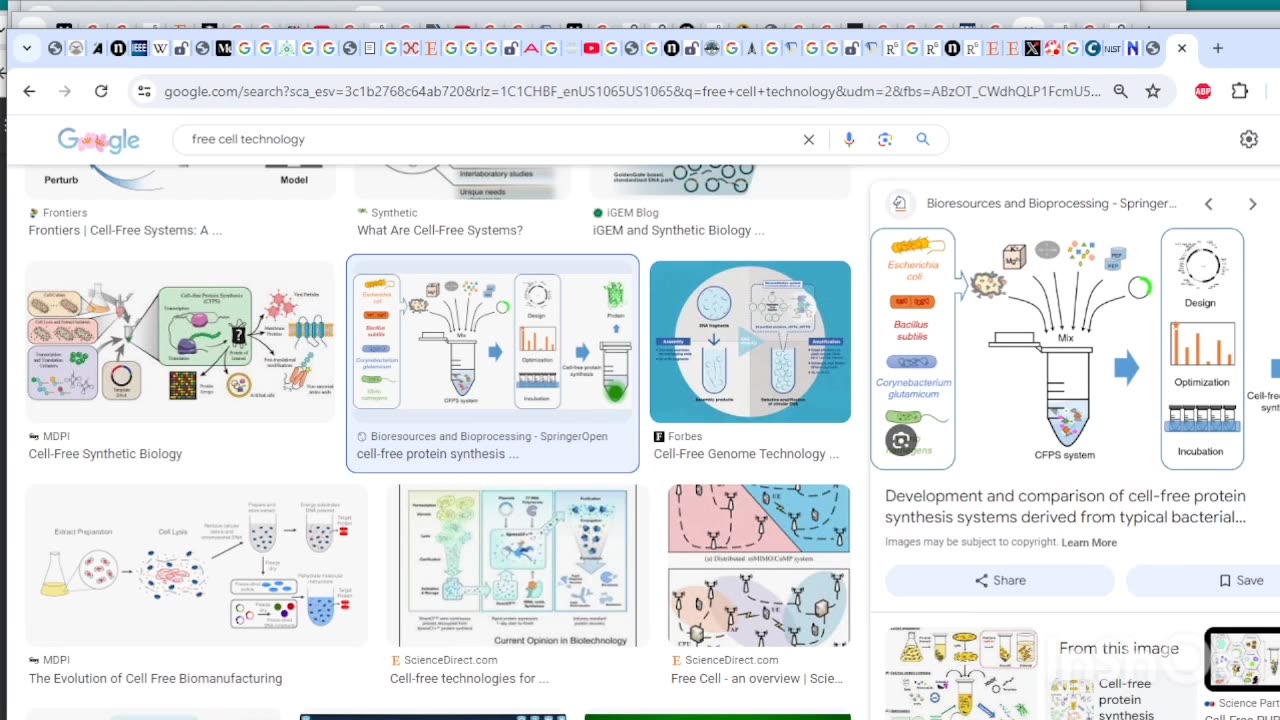Search by image with Lens icon

tap(885, 139)
